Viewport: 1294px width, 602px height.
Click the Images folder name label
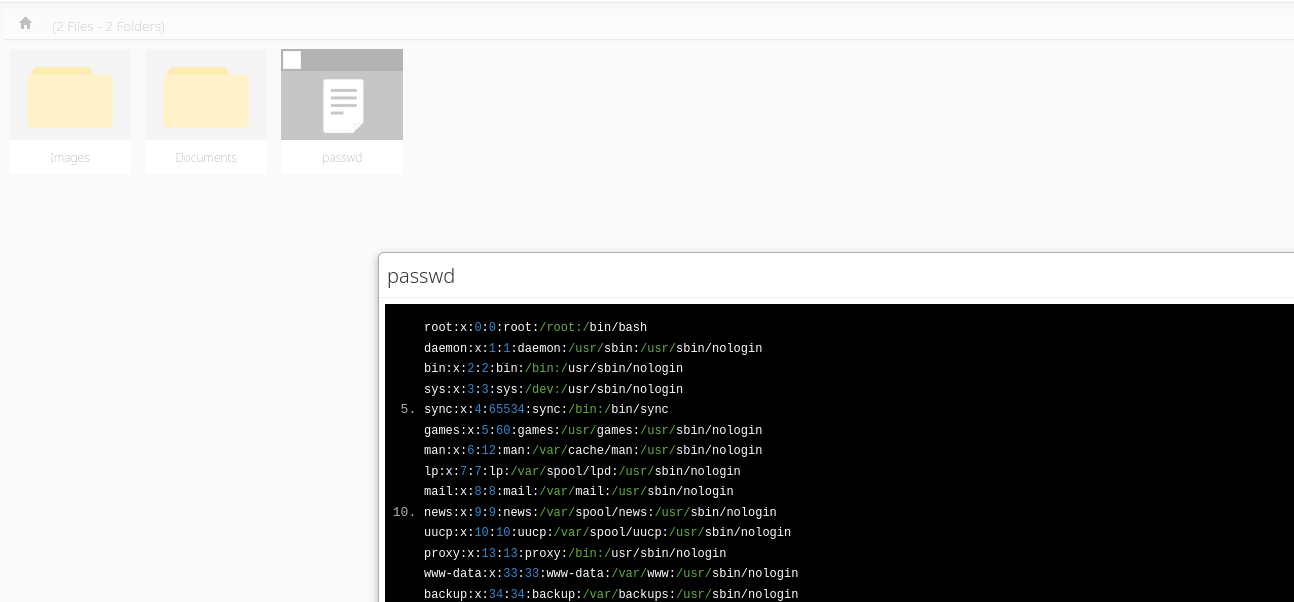point(70,158)
